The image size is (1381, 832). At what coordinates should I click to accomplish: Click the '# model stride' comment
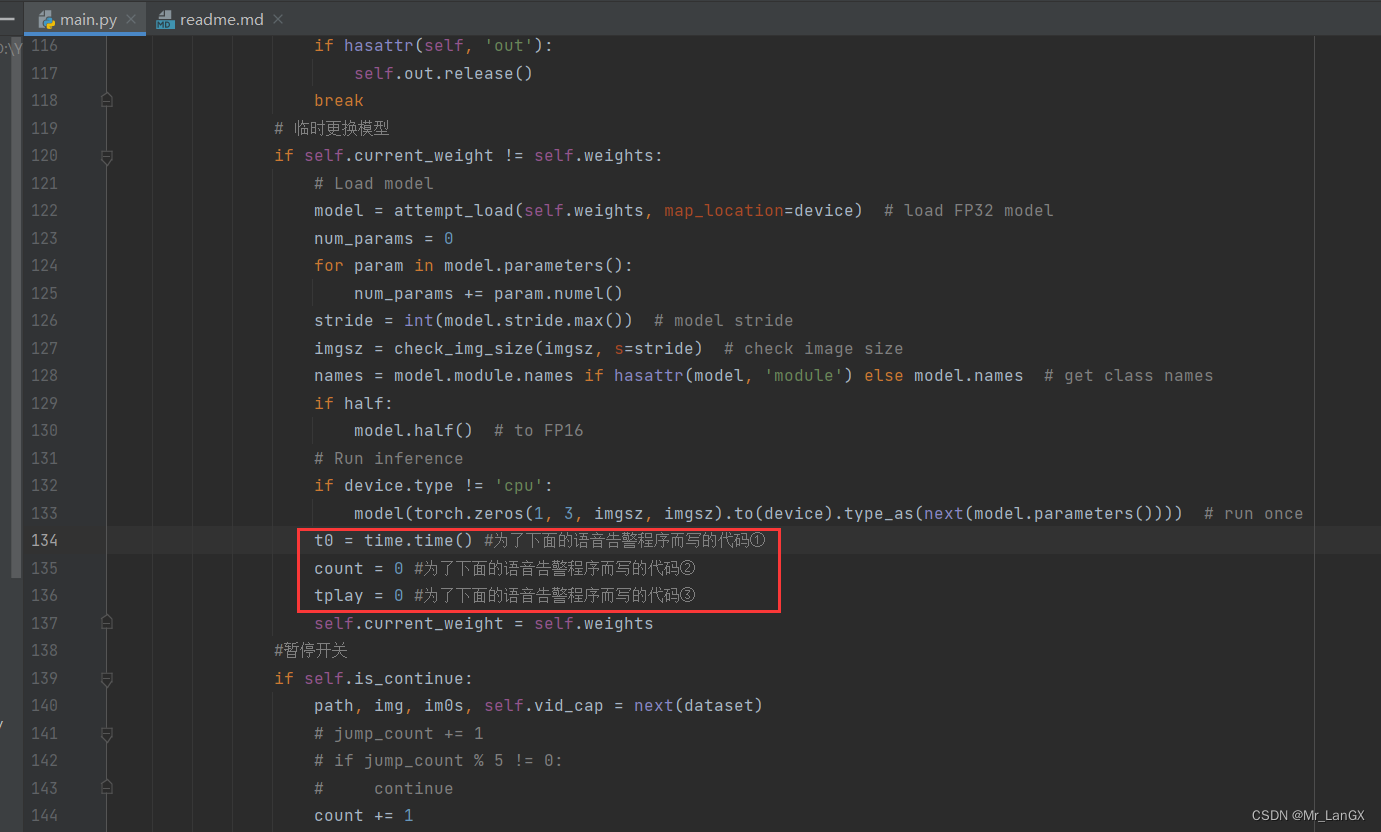[723, 320]
